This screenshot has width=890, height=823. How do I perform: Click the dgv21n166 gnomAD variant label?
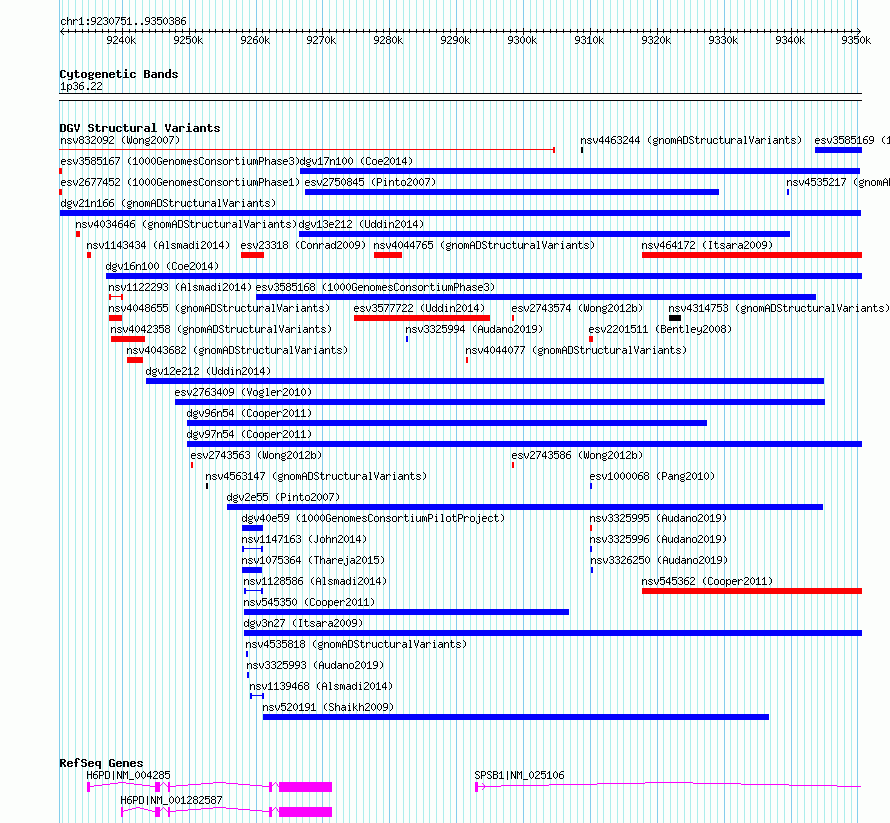pyautogui.click(x=168, y=203)
